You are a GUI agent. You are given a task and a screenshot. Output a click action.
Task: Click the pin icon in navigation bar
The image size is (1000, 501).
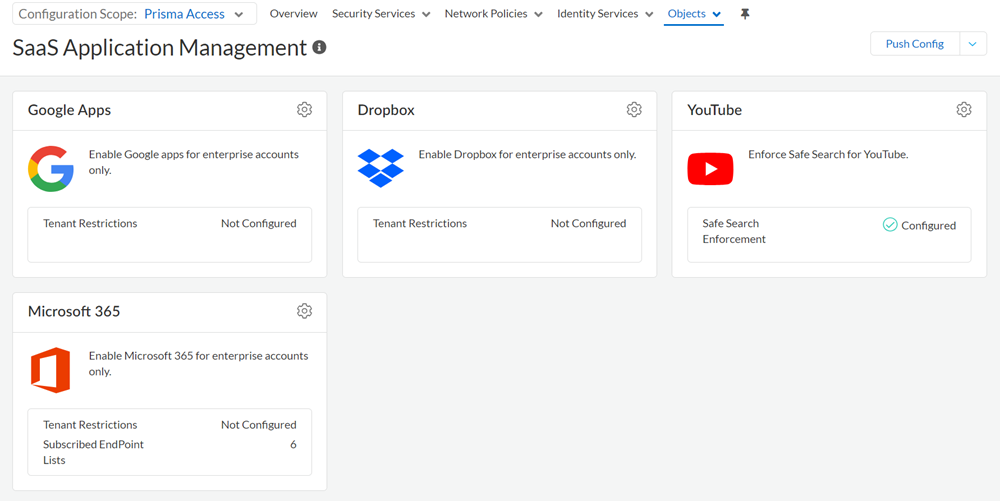744,14
